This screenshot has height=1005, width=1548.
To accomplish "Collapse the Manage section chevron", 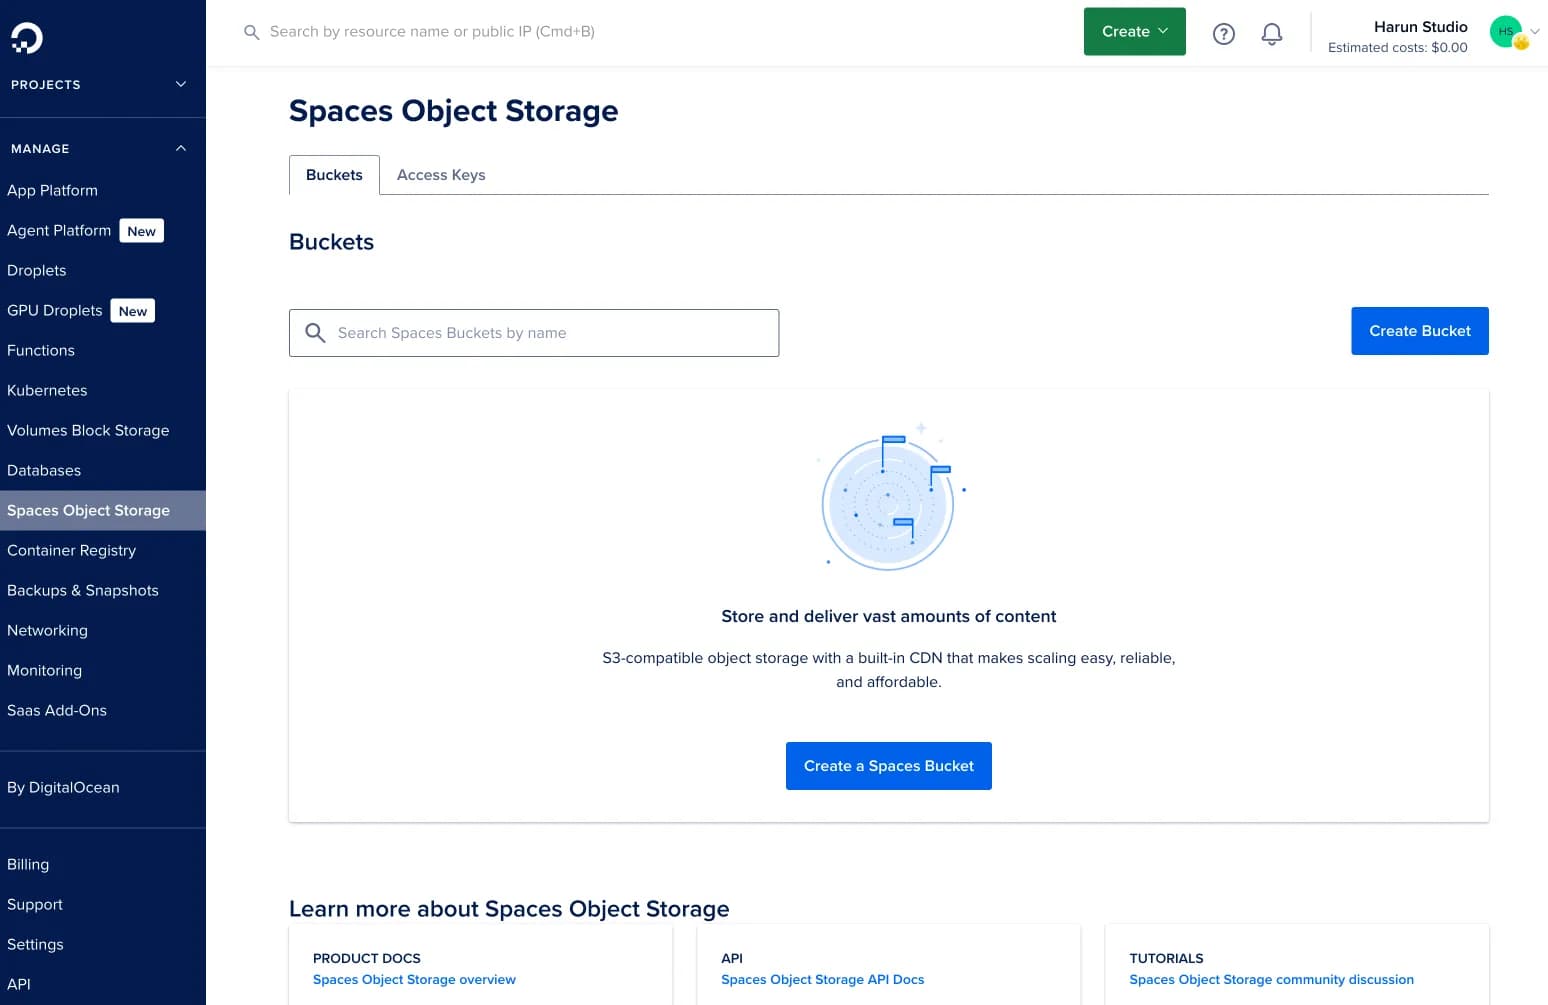I will pos(181,148).
